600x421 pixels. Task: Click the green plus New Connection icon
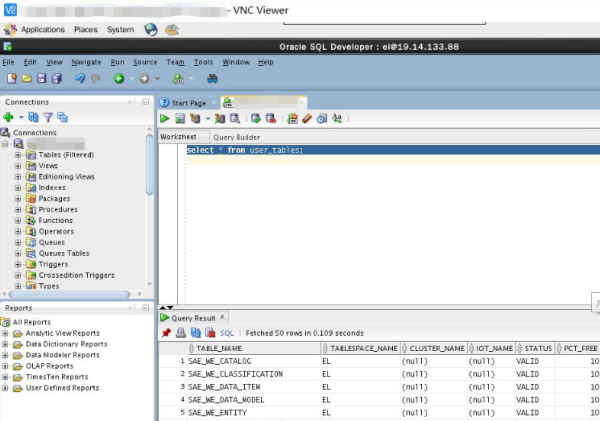click(8, 117)
